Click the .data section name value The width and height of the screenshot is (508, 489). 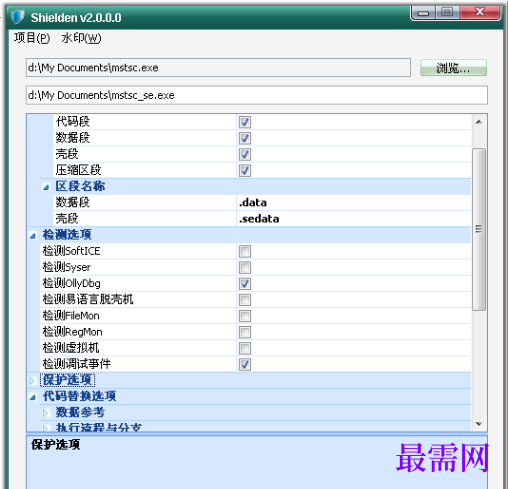pos(253,202)
